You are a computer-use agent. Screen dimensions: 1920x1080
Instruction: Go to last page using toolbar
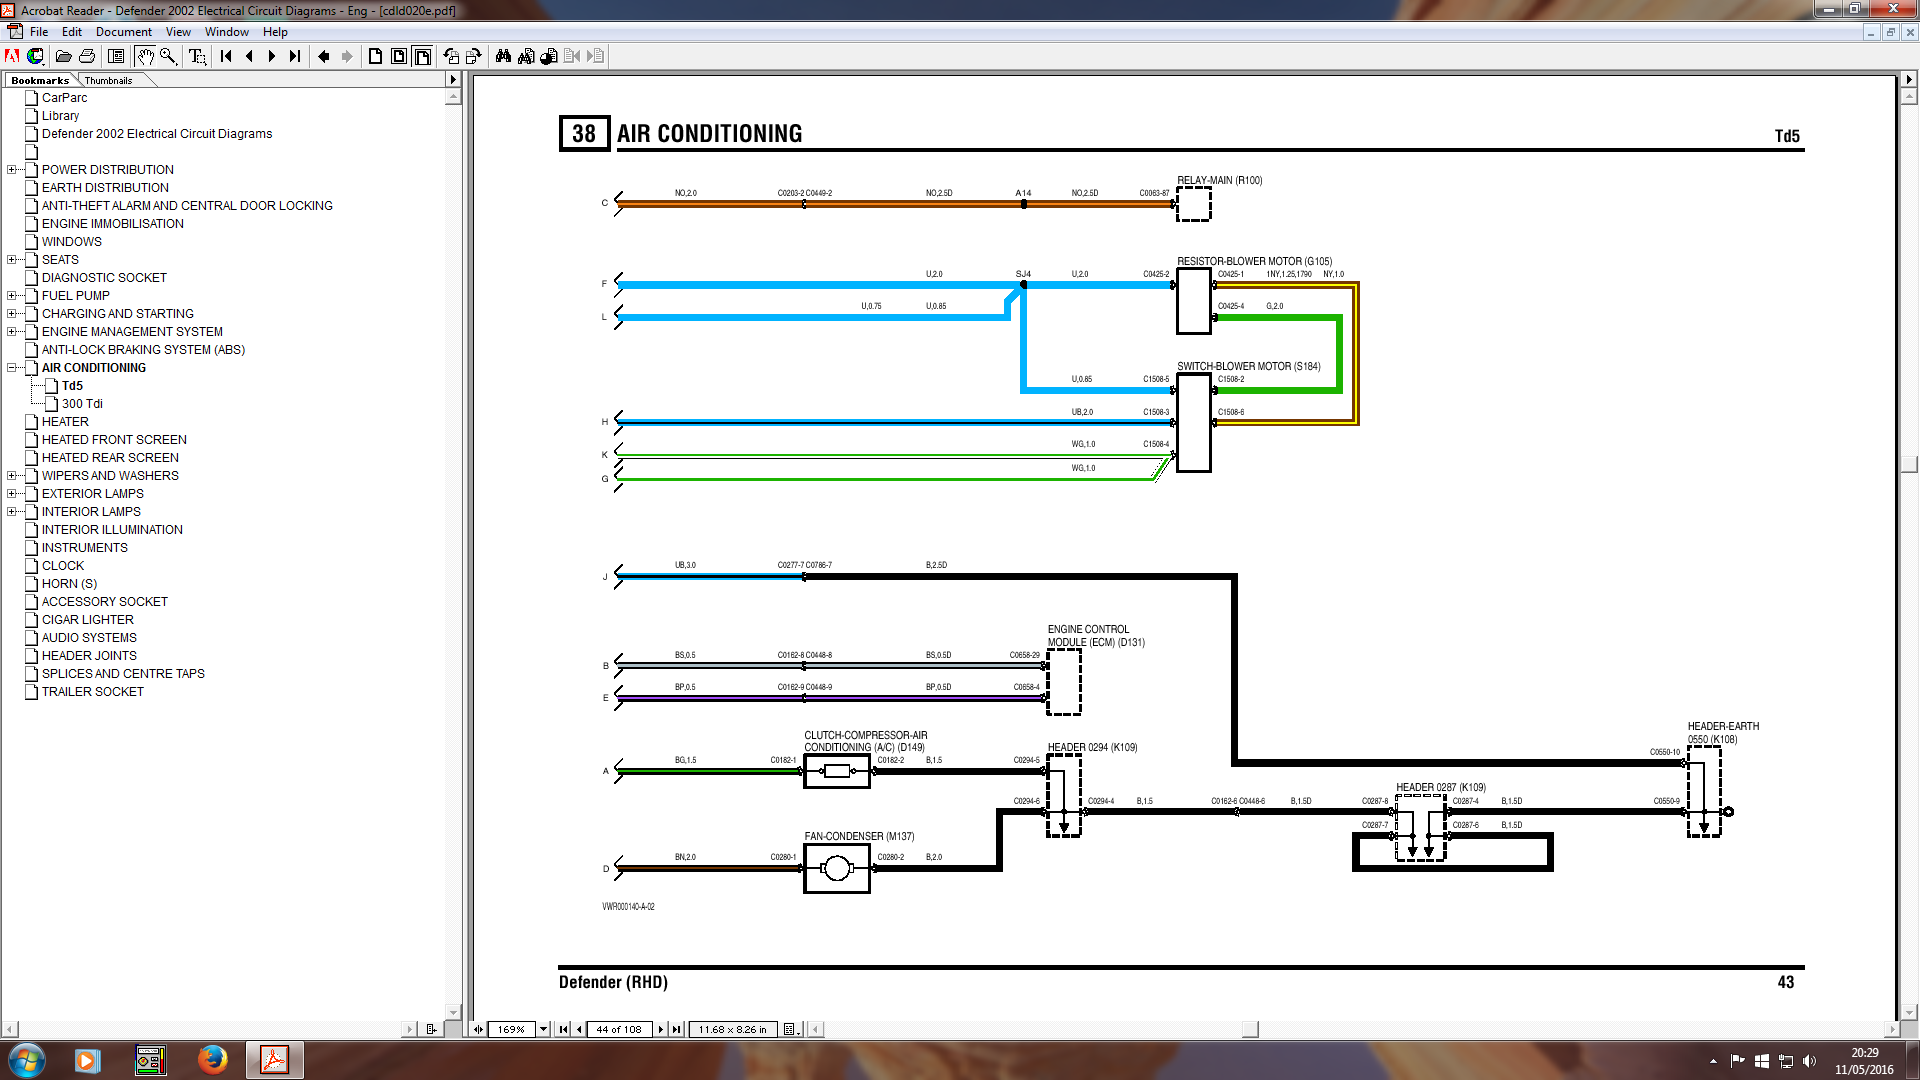(295, 56)
